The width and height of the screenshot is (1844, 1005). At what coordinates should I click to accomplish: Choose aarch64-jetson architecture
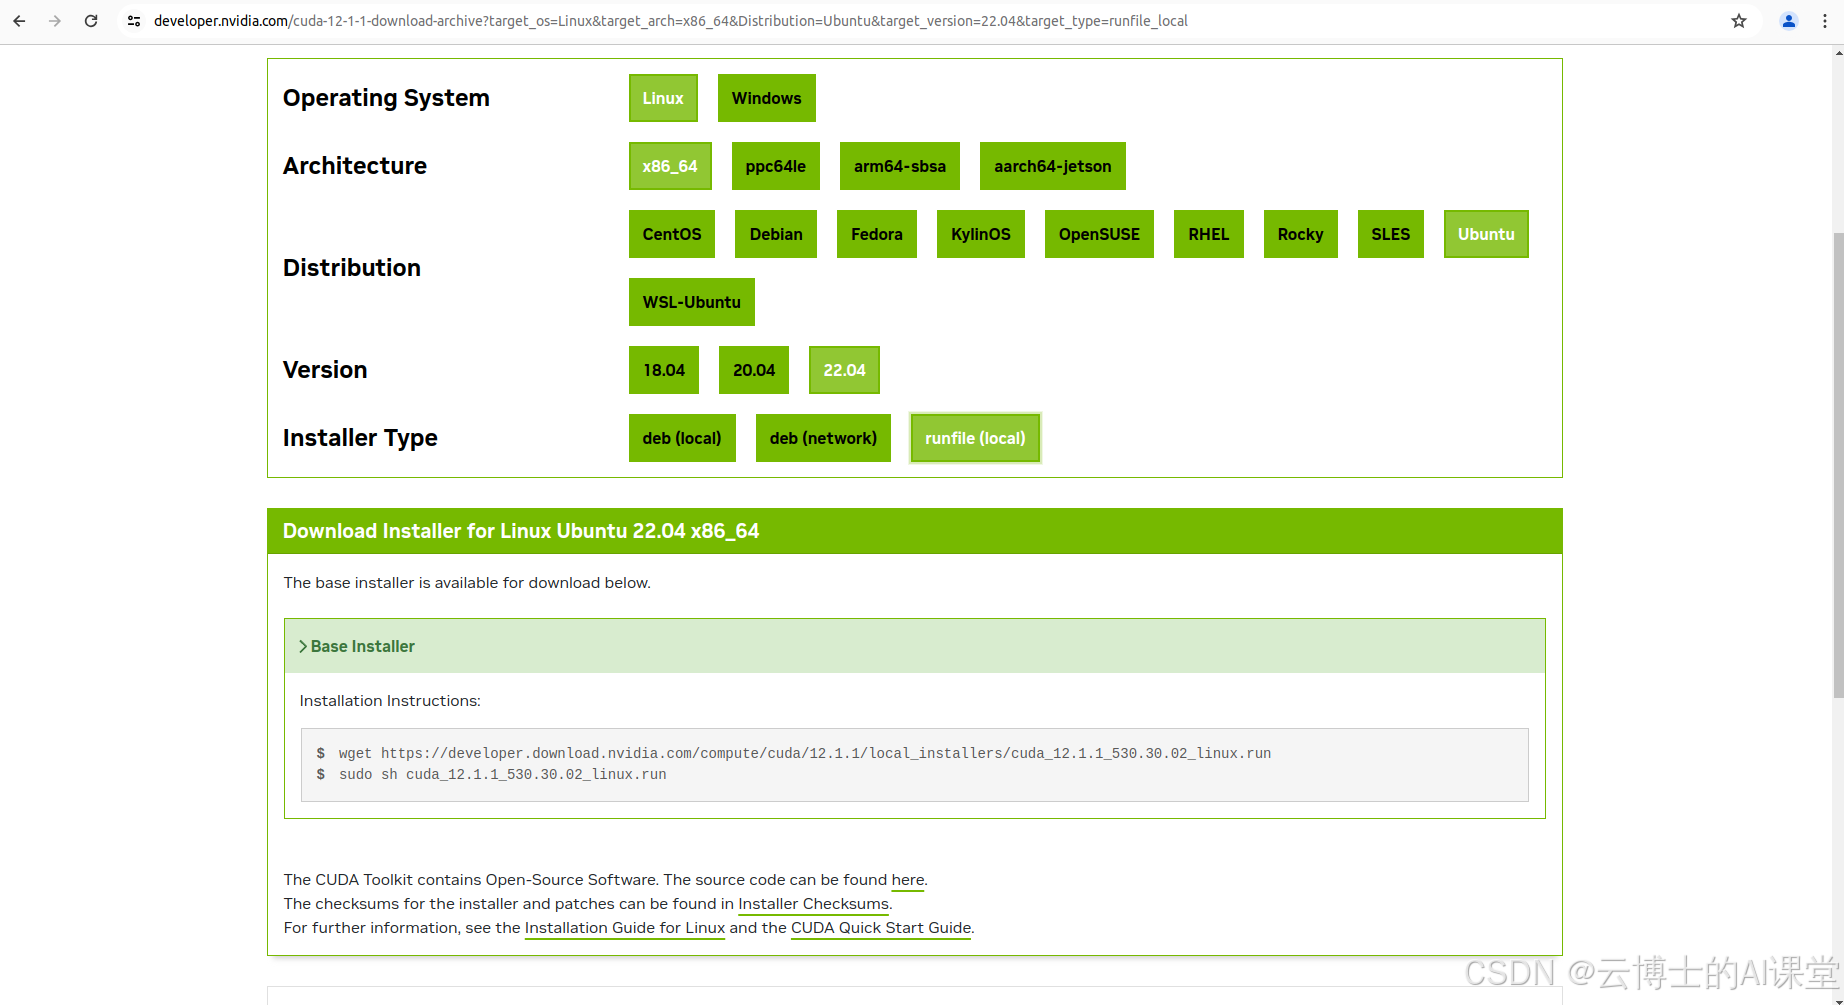coord(1053,166)
